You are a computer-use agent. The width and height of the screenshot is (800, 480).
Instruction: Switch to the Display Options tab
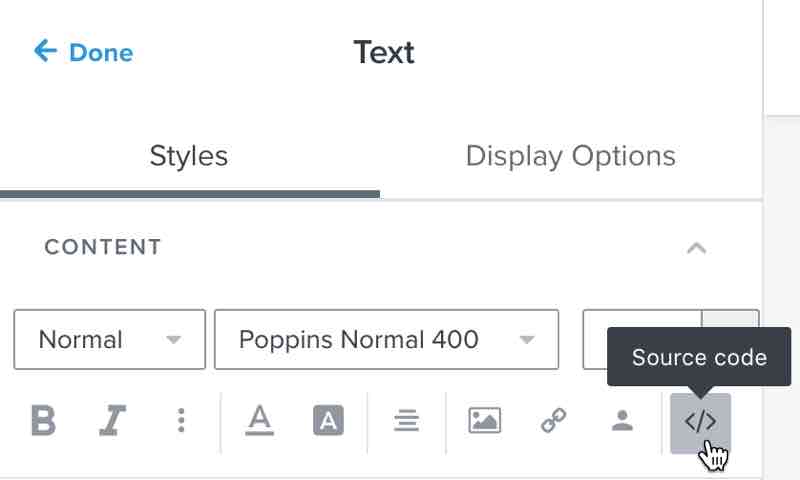570,157
